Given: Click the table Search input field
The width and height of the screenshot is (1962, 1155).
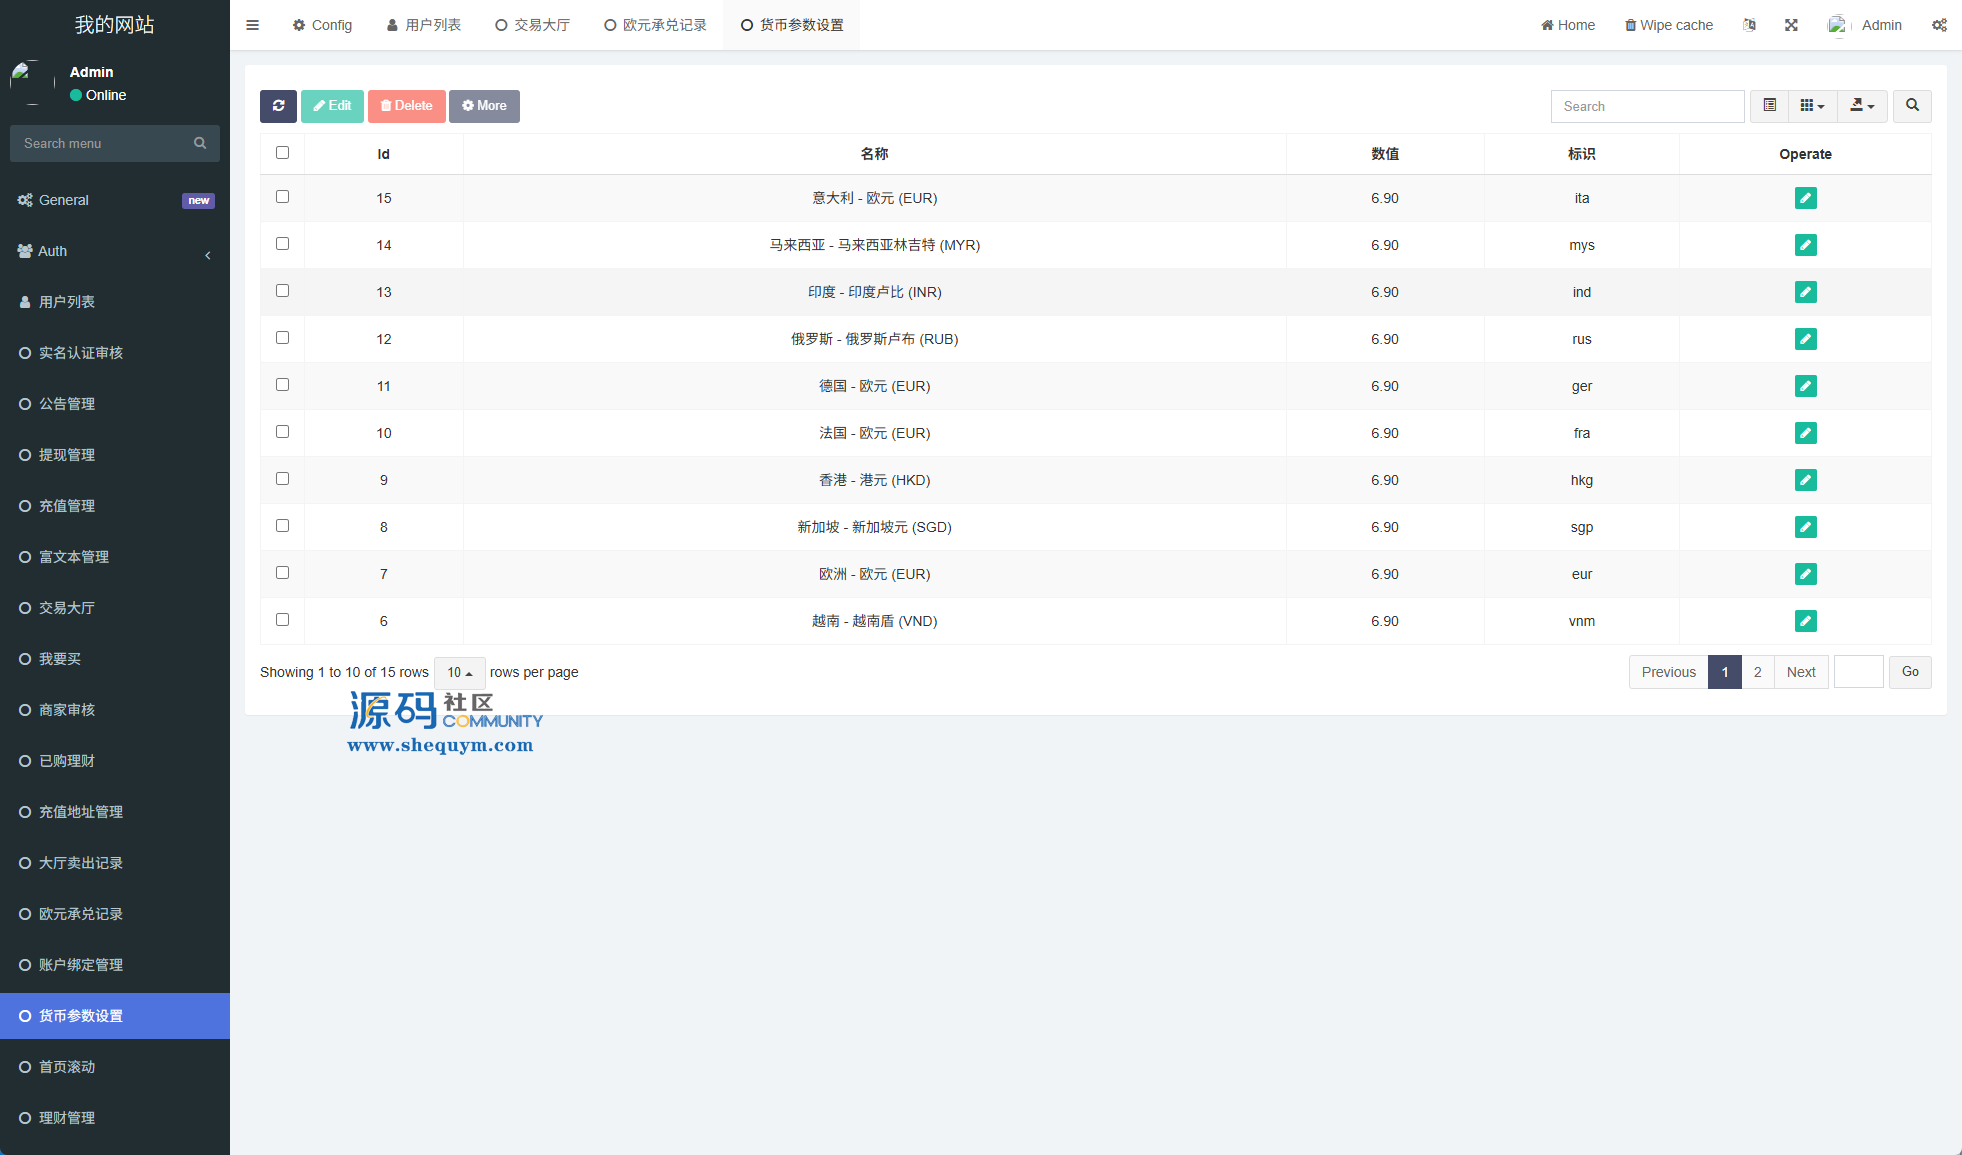Looking at the screenshot, I should pyautogui.click(x=1647, y=106).
